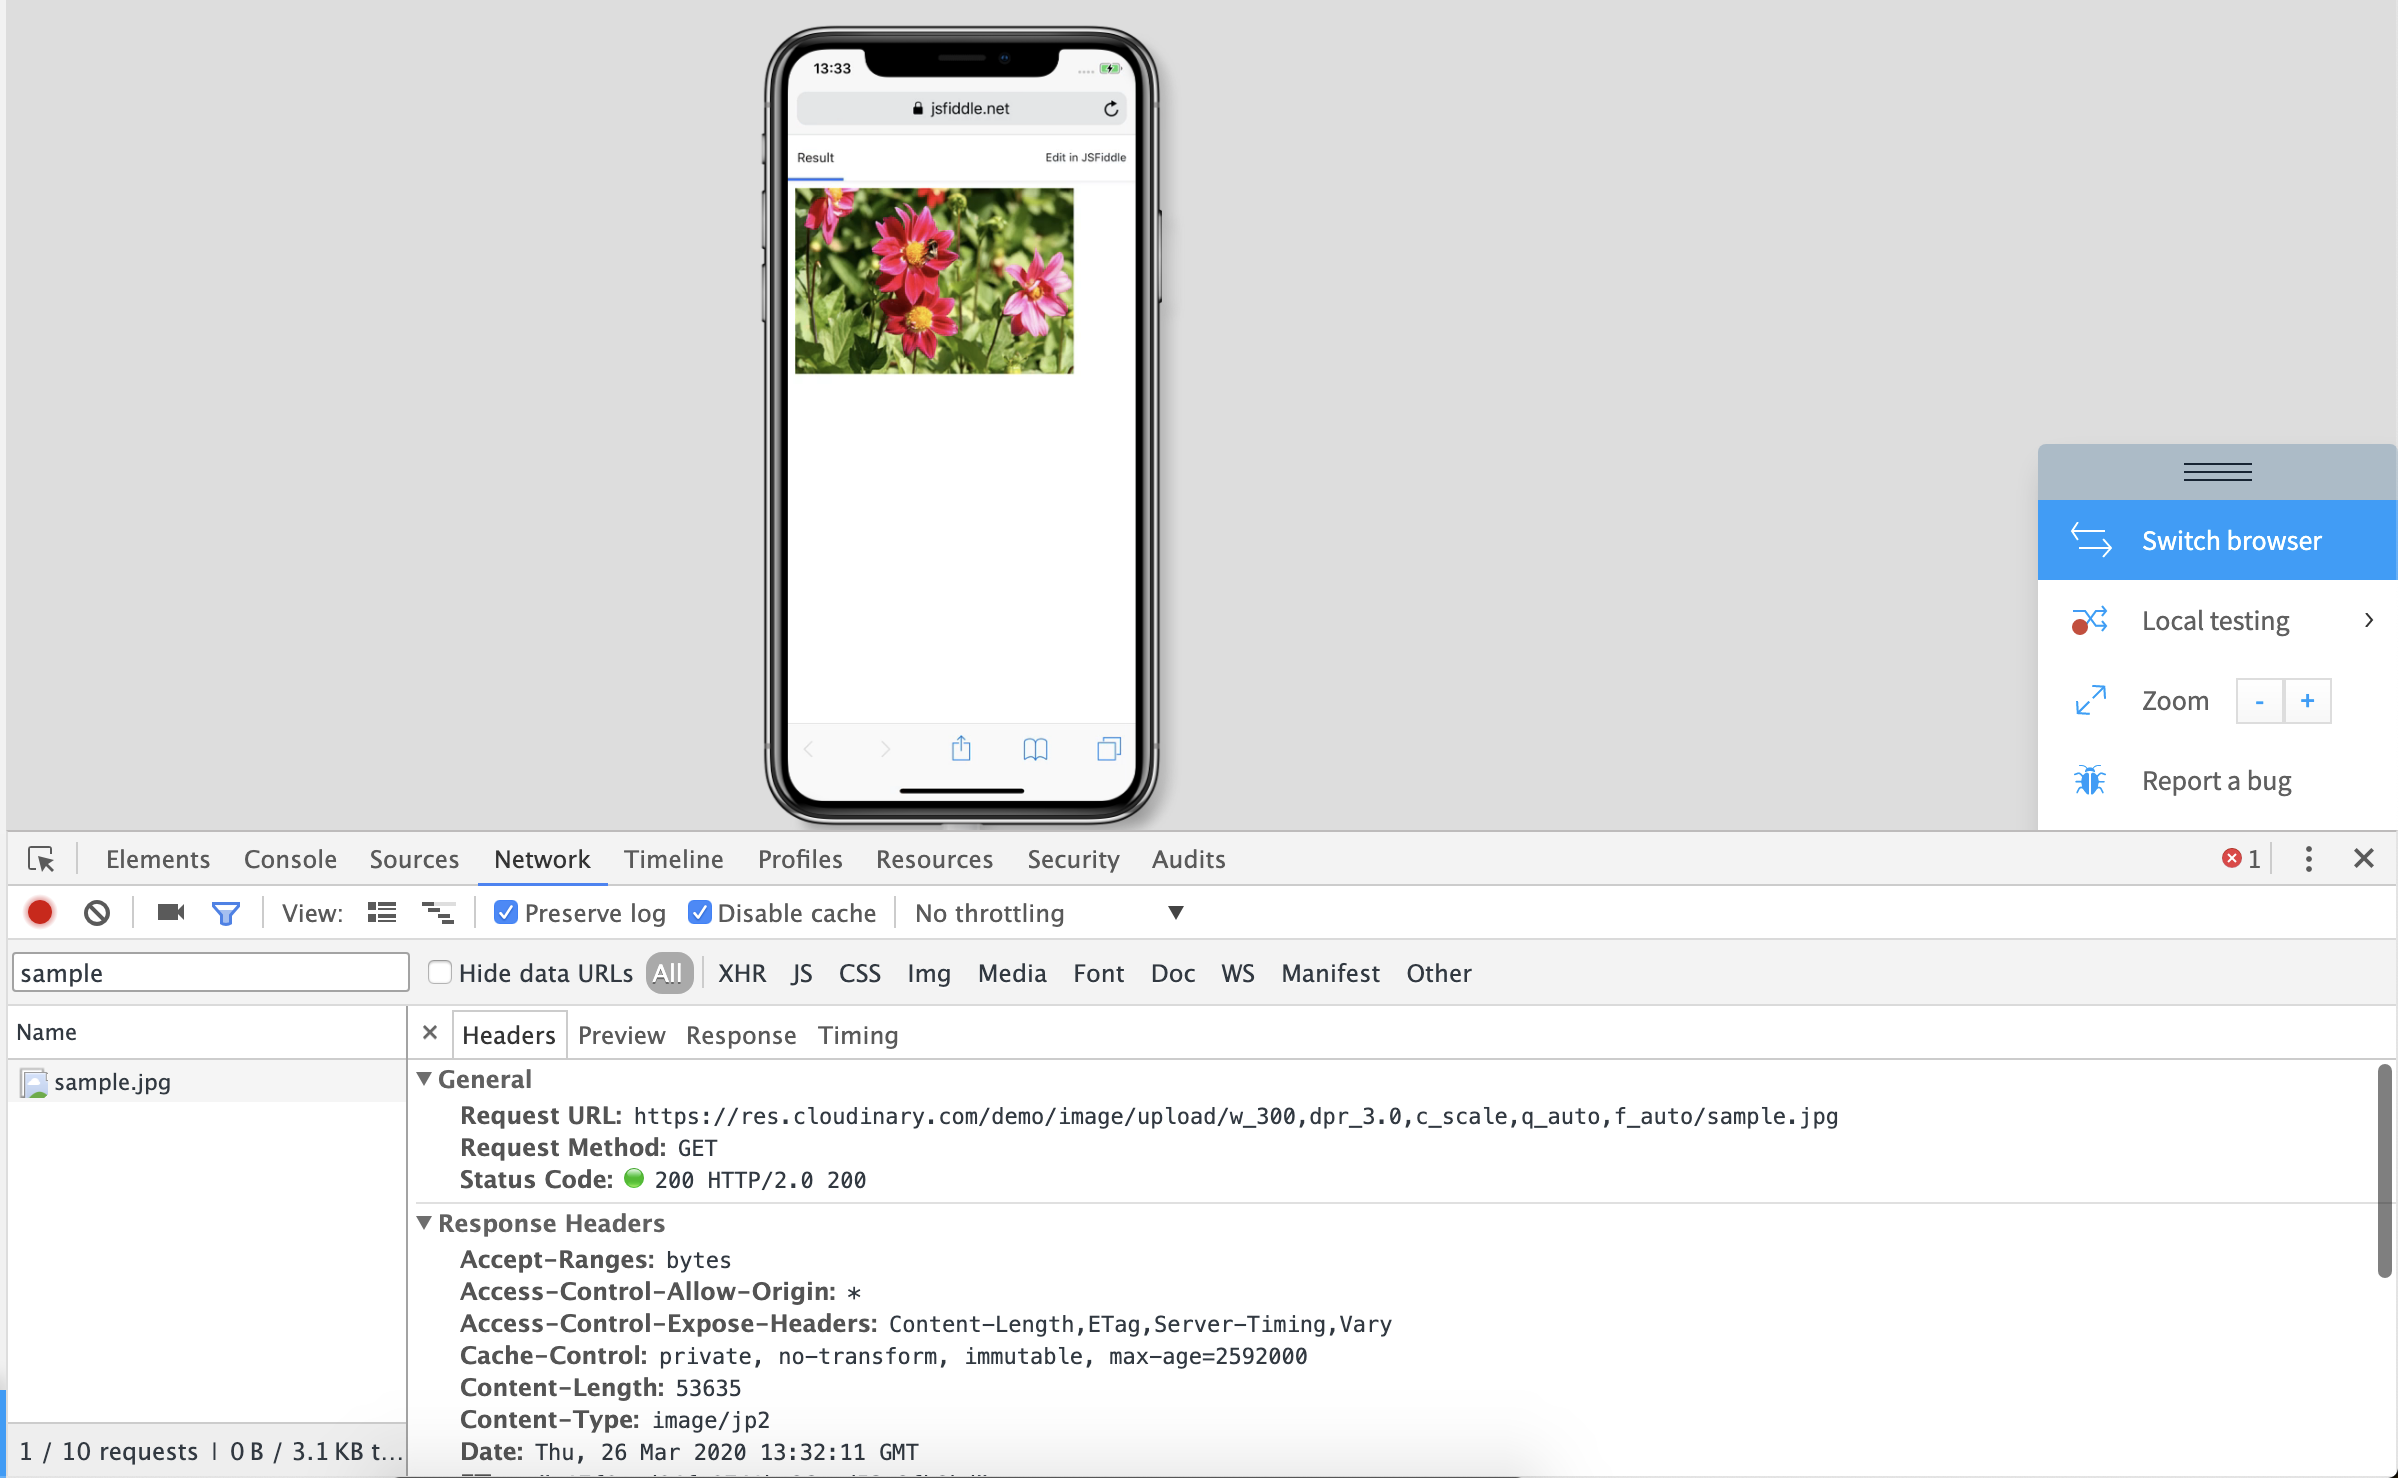
Task: Select sample.jpg in the request list
Action: point(112,1081)
